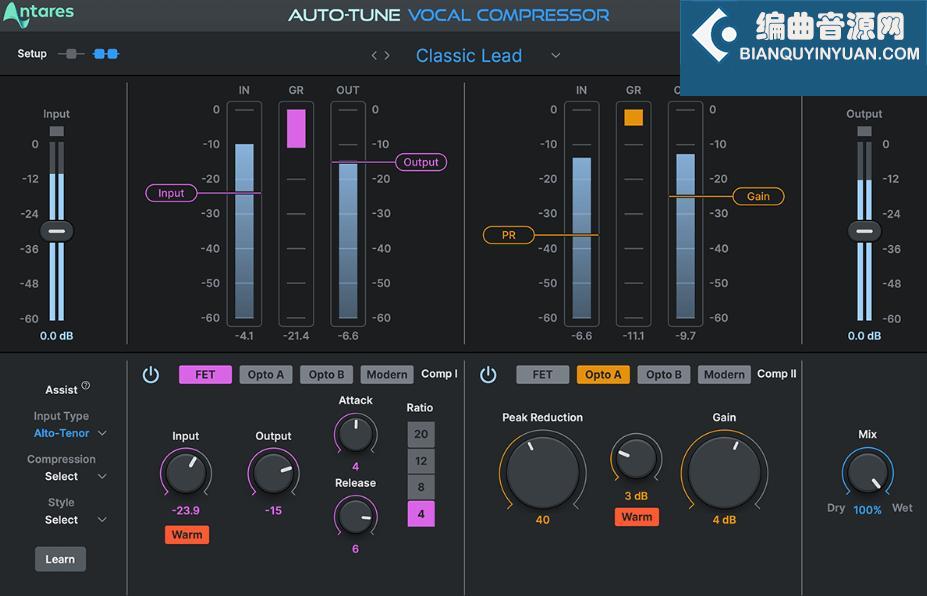Select FET mode for Comp II
The image size is (927, 596).
[543, 375]
